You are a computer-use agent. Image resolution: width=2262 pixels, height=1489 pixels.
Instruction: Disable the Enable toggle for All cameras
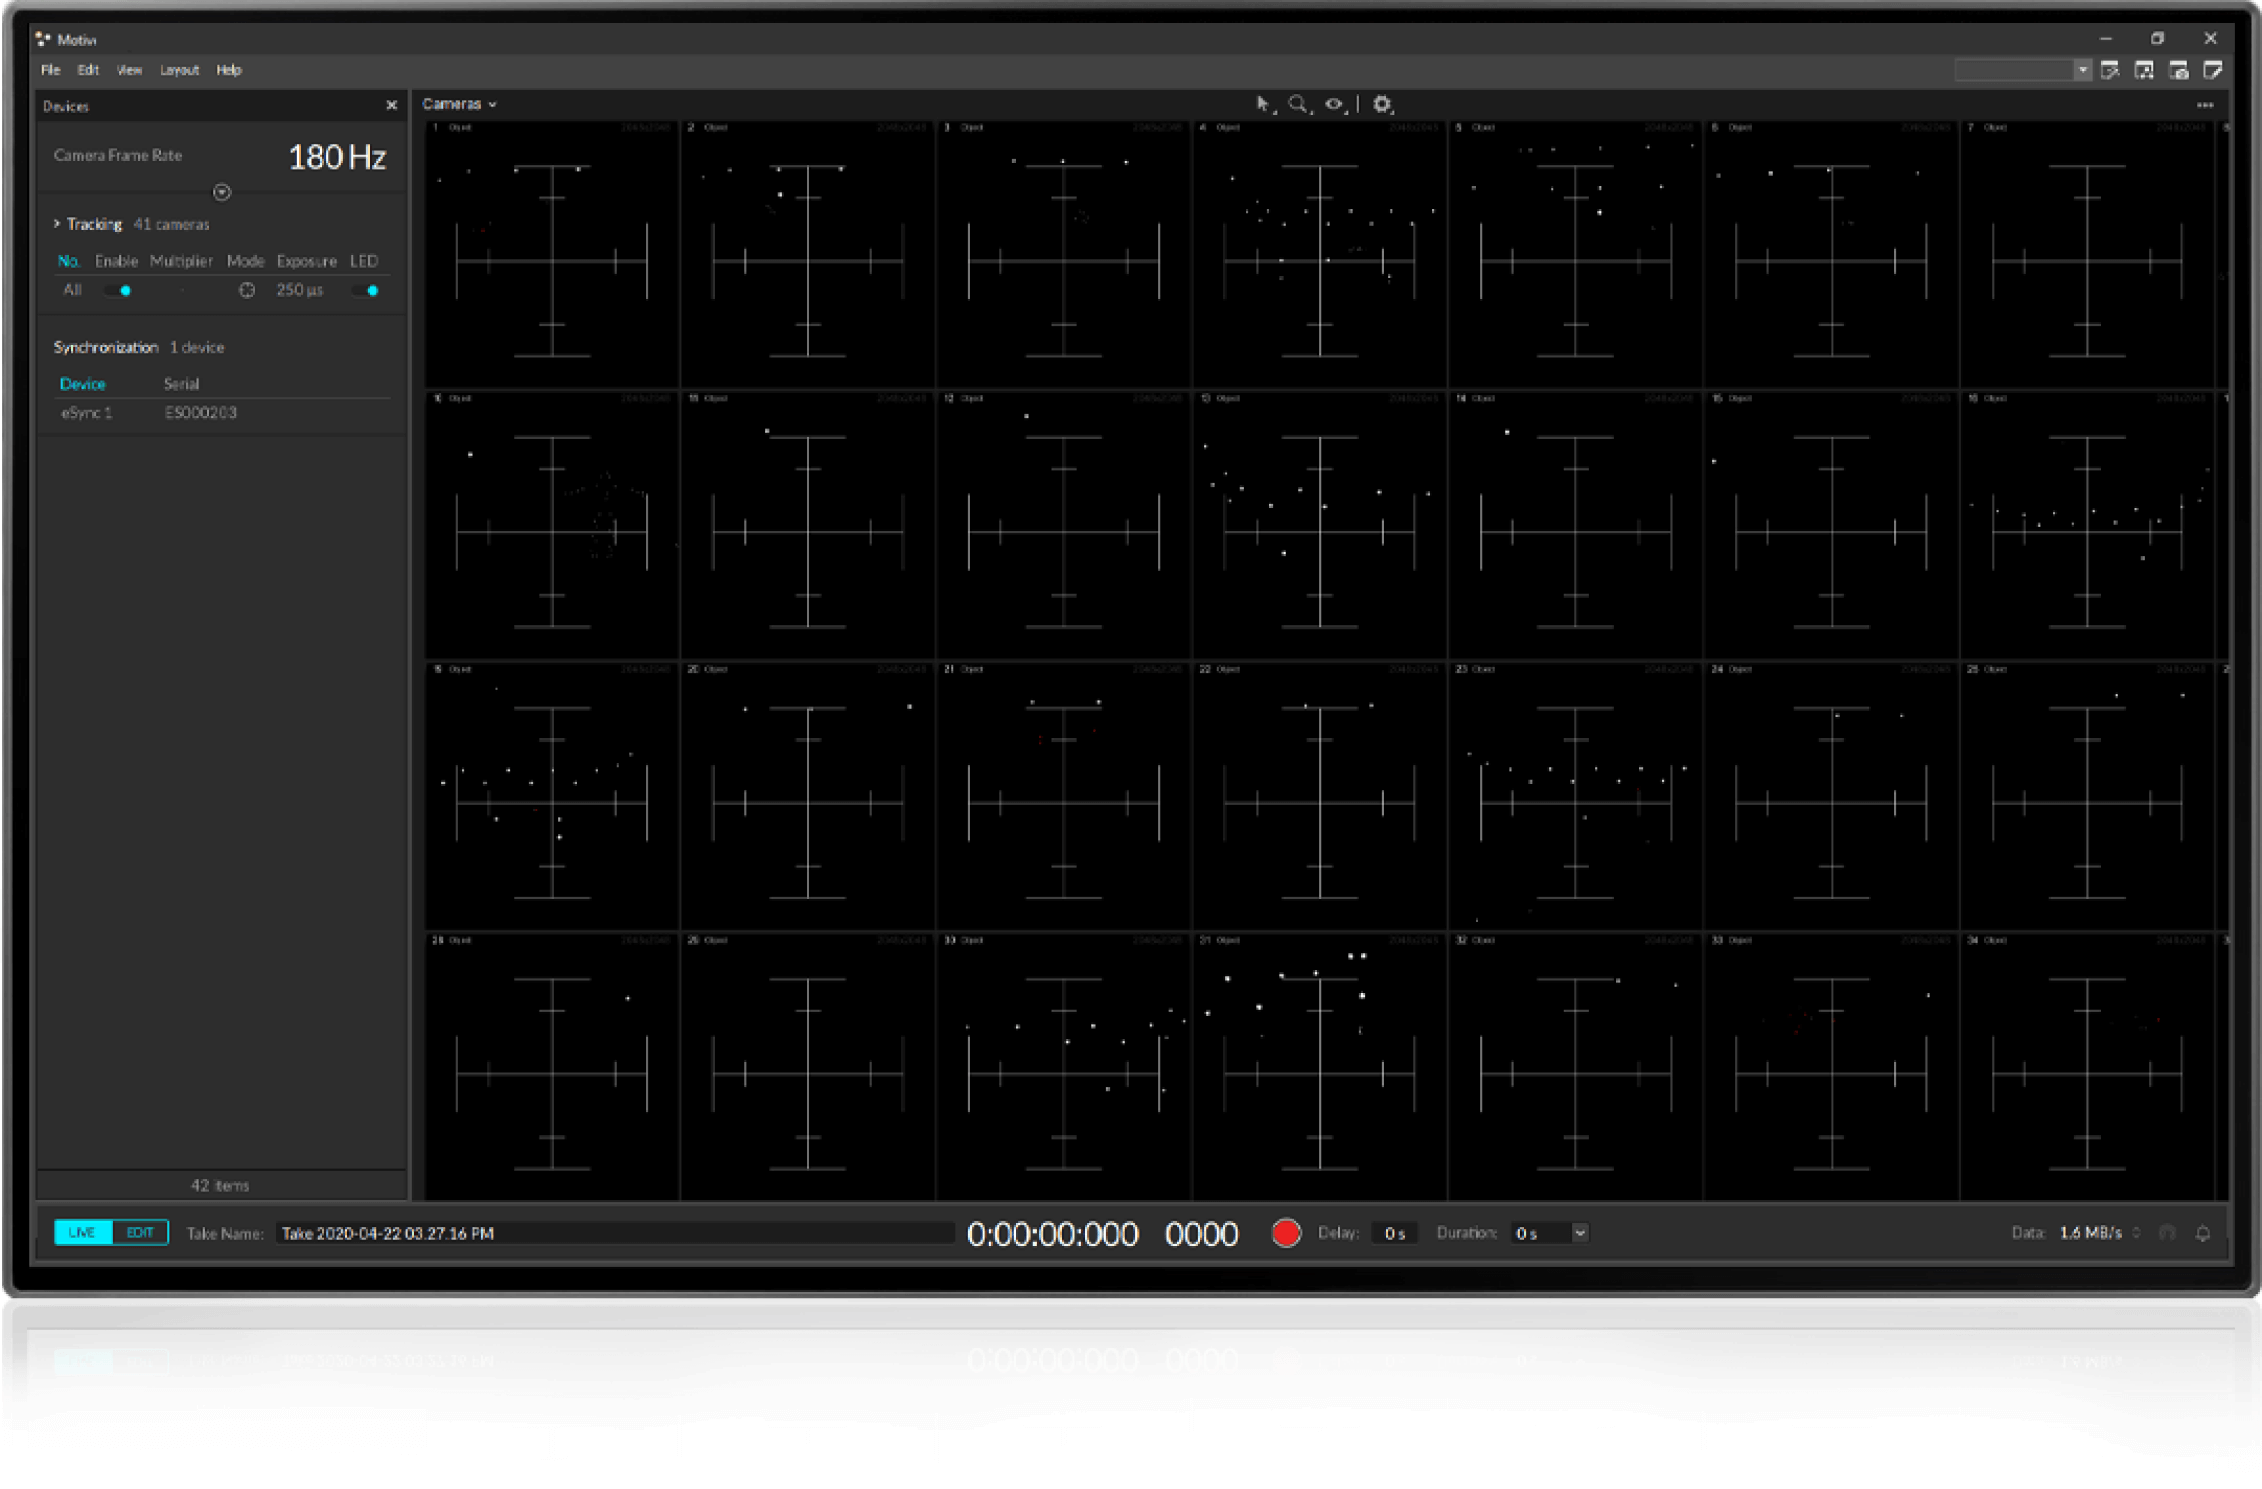click(x=117, y=290)
